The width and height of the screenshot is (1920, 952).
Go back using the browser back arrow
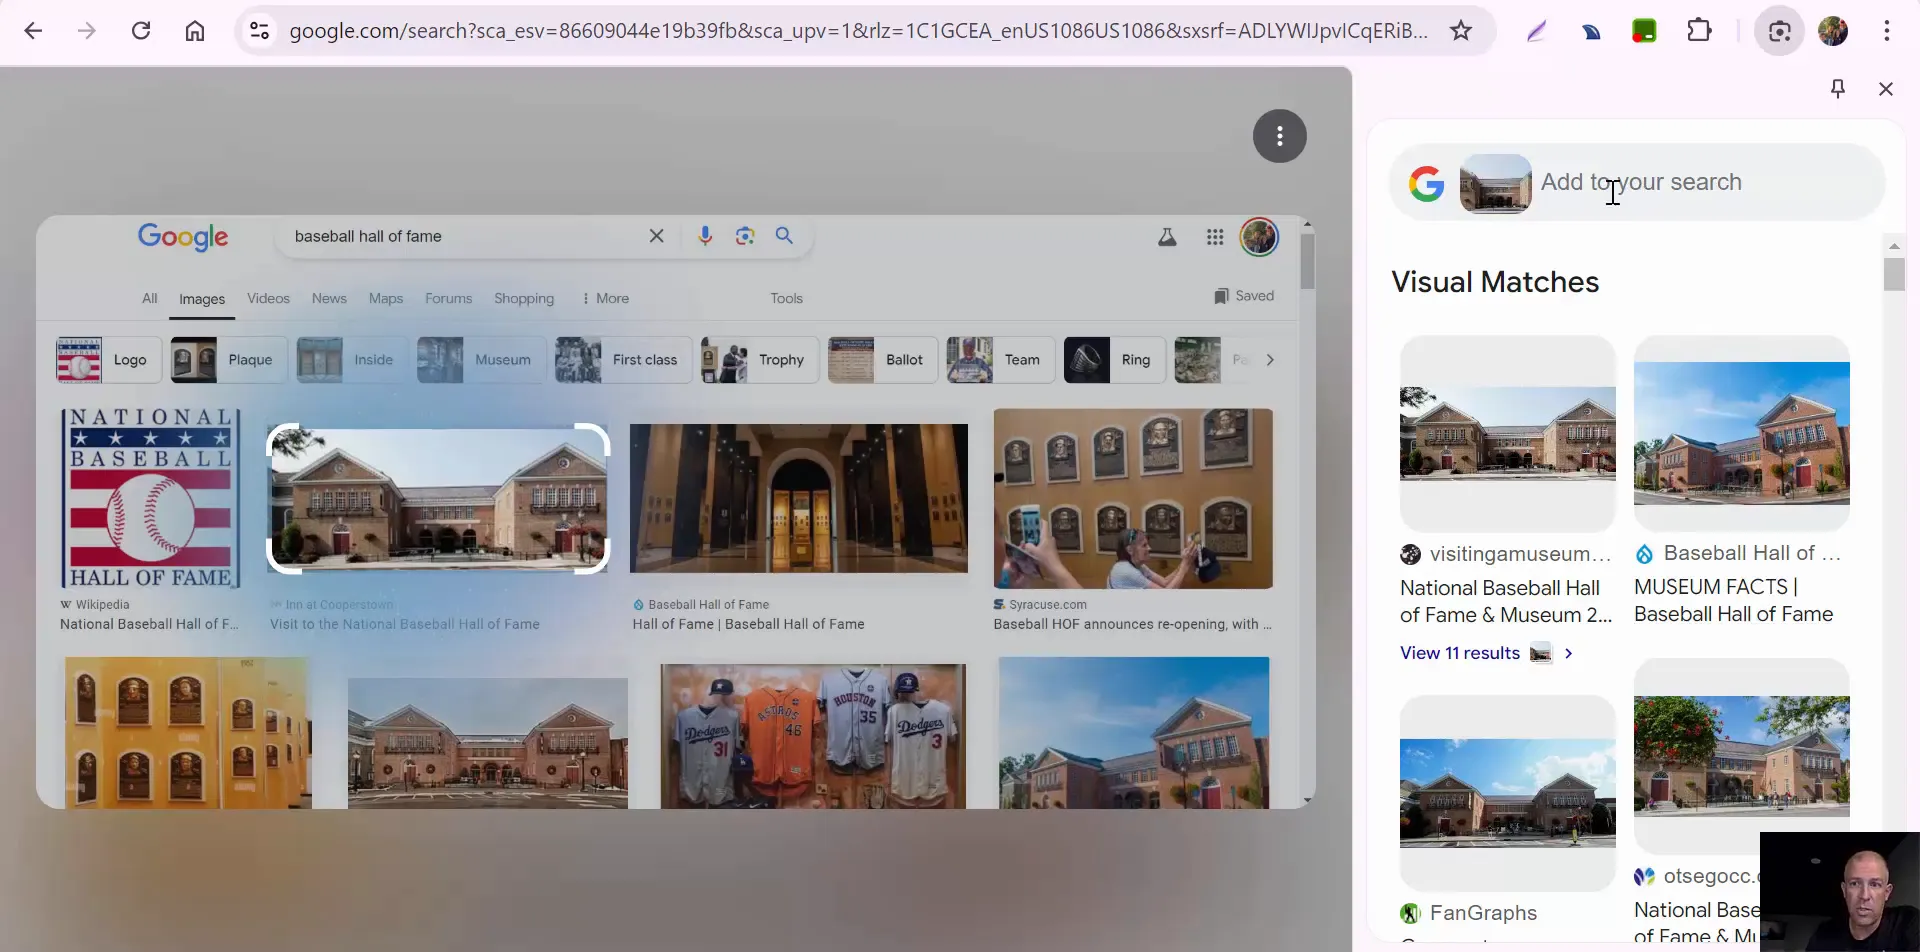pos(33,31)
